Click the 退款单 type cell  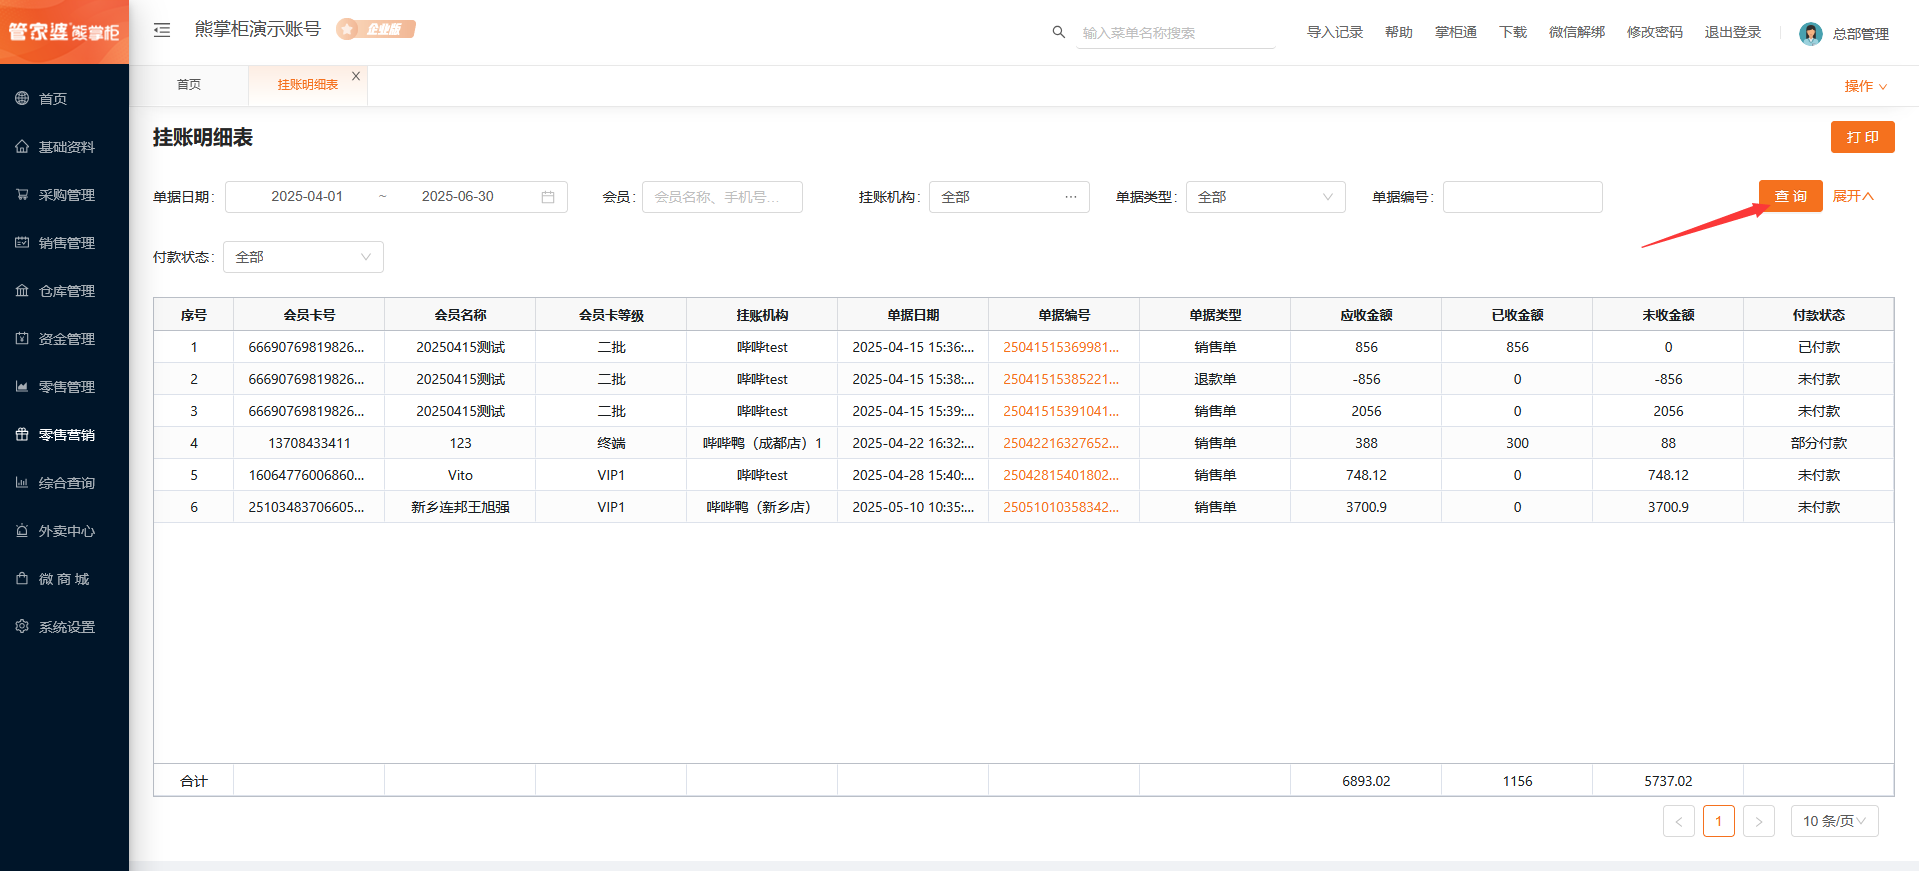[1215, 379]
